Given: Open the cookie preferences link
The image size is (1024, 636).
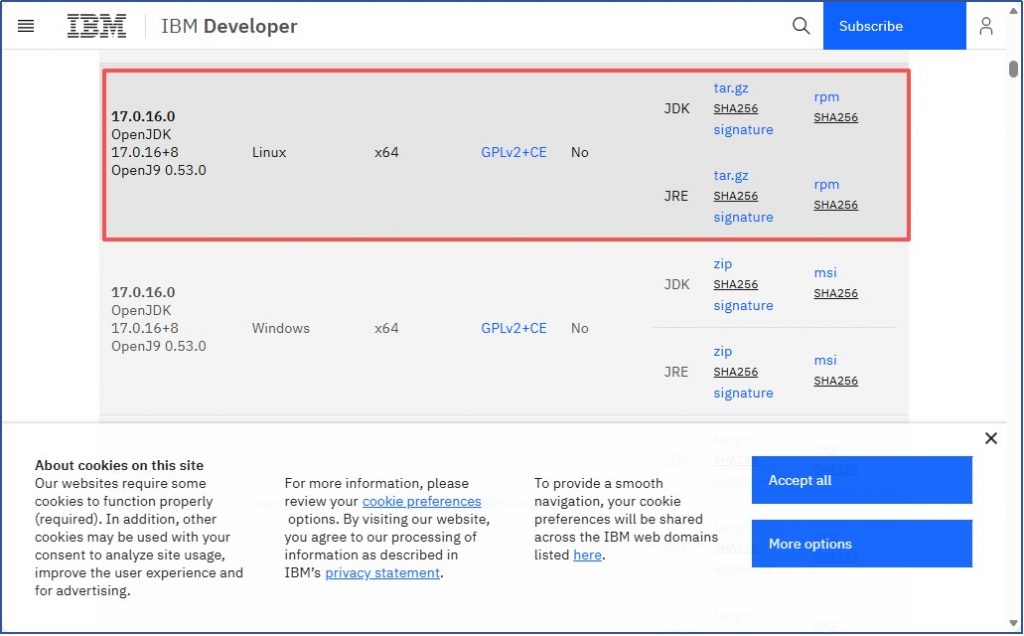Looking at the screenshot, I should (x=421, y=501).
